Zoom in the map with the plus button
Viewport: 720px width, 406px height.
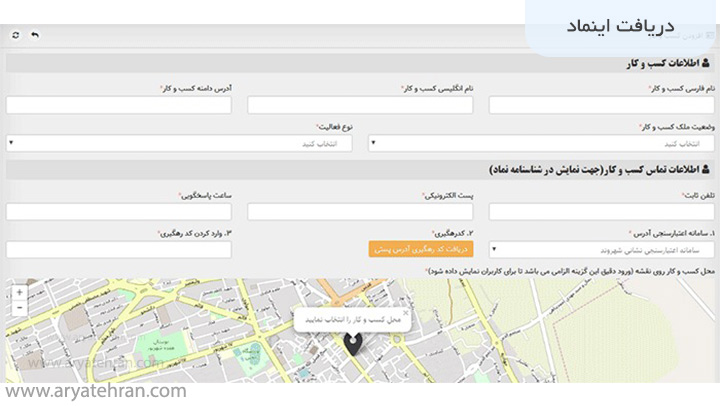[19, 292]
